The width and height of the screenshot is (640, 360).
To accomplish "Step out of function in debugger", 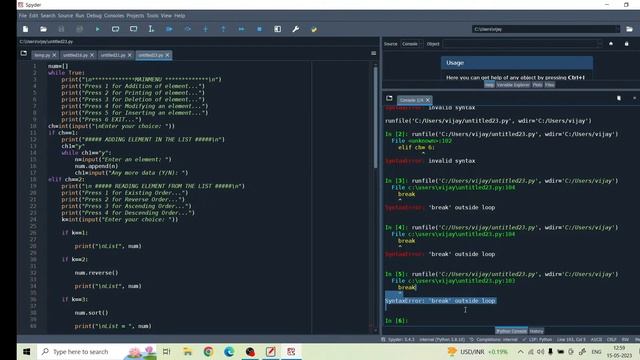I will 223,29.
